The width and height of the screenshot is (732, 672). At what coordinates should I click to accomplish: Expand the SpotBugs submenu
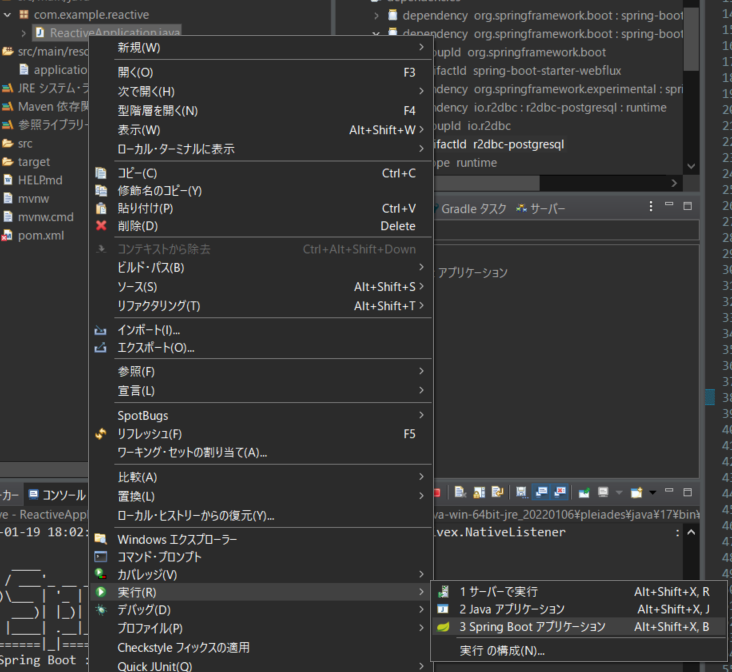(260, 416)
